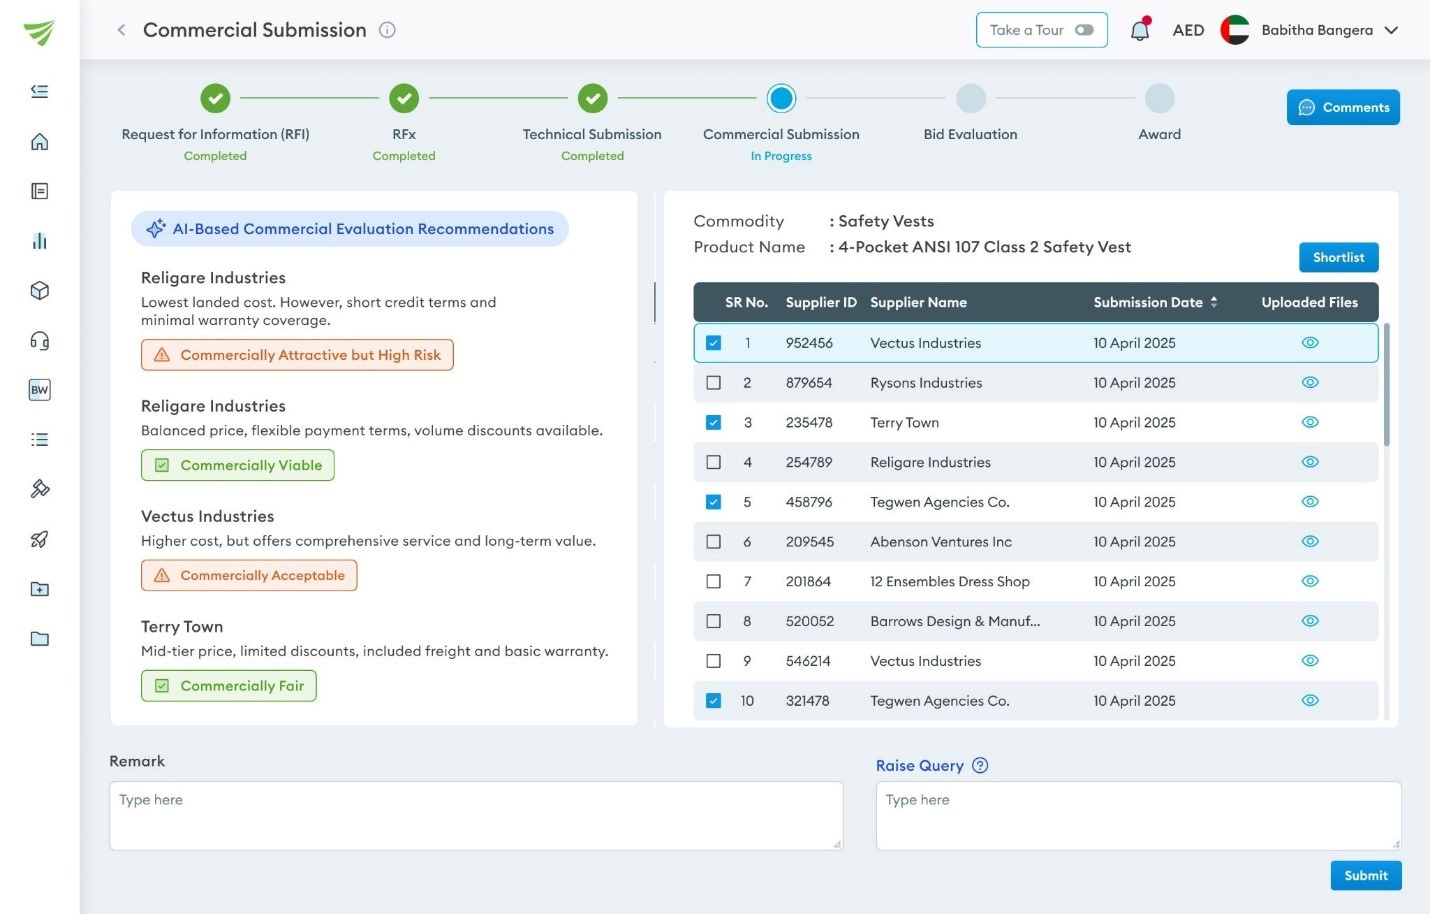
Task: Click the green logo in the sidebar
Action: point(39,33)
